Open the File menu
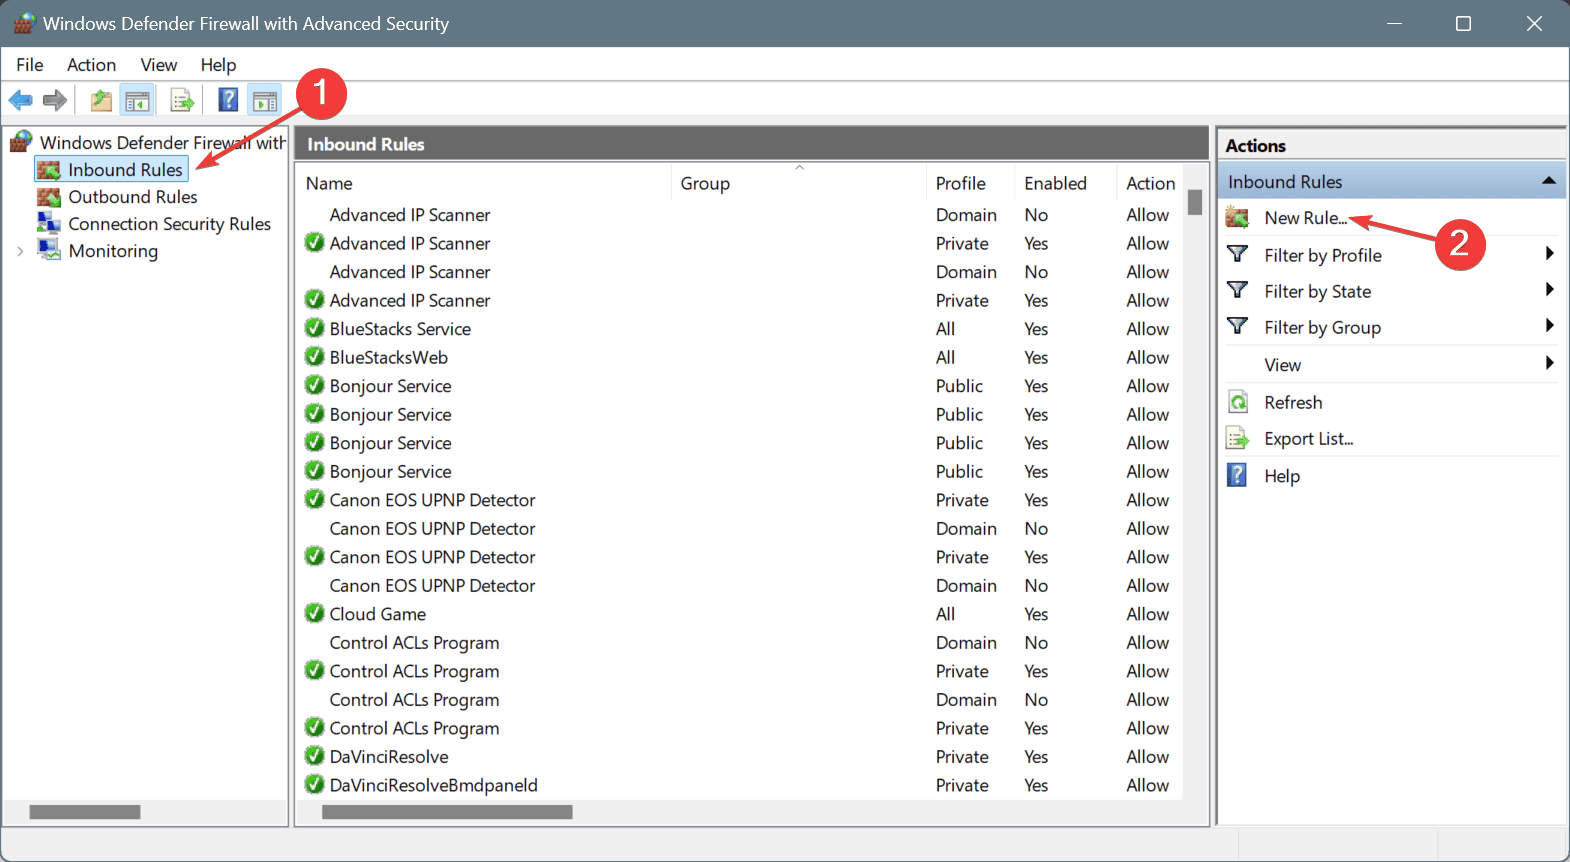Viewport: 1570px width, 862px height. (30, 65)
